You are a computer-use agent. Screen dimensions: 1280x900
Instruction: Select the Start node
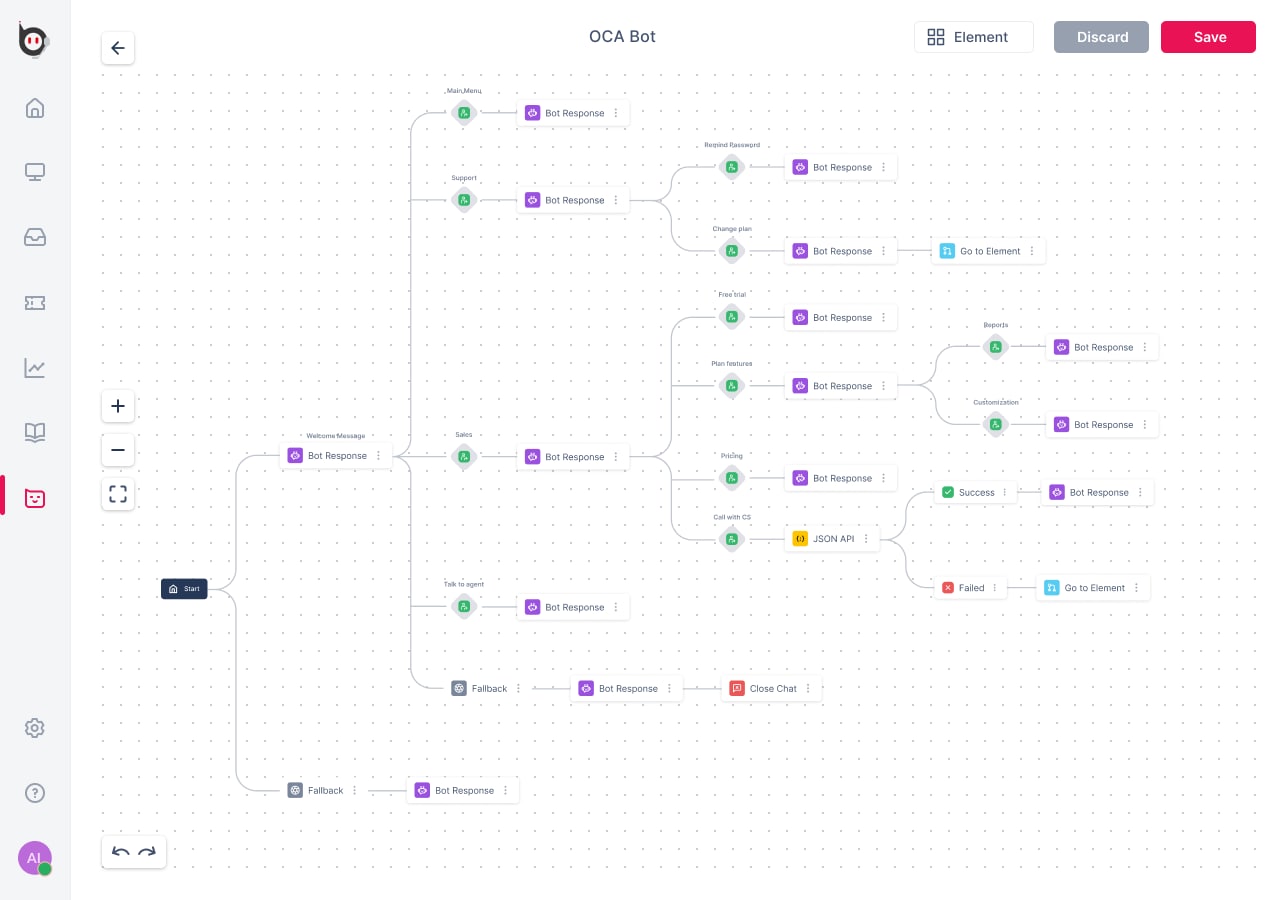click(x=184, y=589)
